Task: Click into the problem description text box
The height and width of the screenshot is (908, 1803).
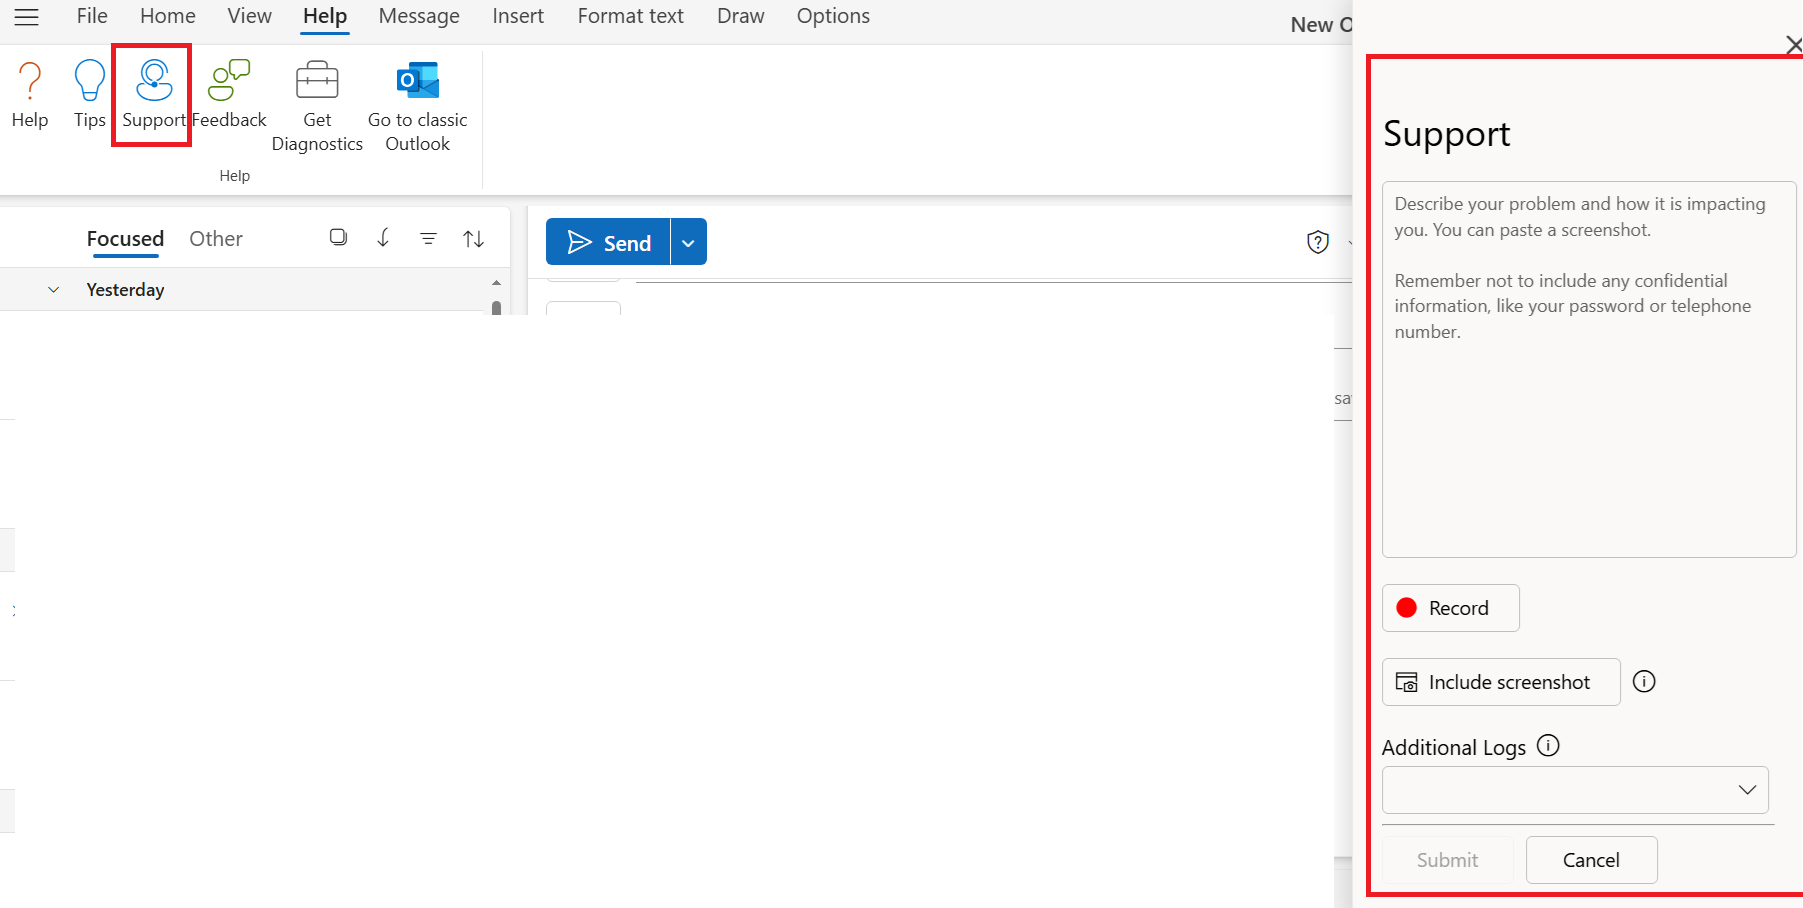Action: (1589, 369)
